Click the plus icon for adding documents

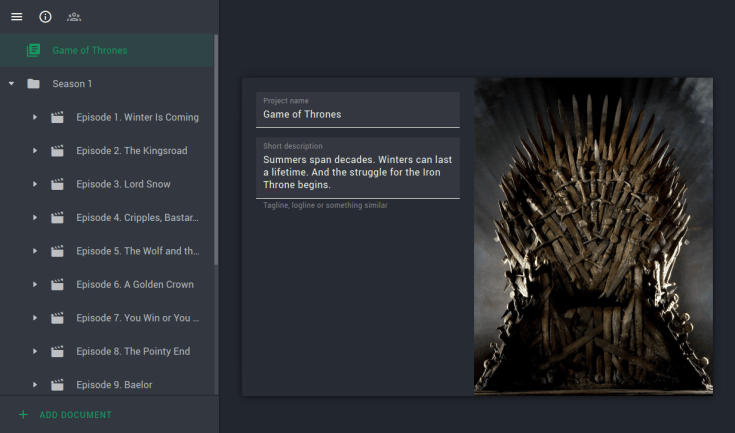pyautogui.click(x=23, y=414)
